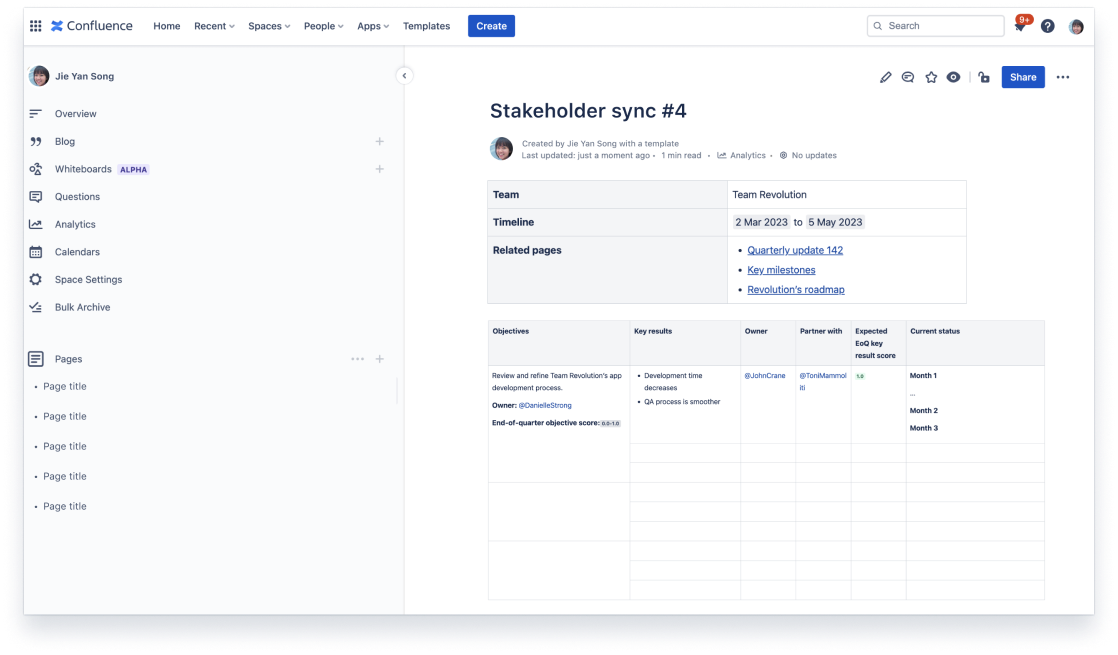Collapse the sidebar with the chevron control
The width and height of the screenshot is (1118, 655).
pos(404,73)
